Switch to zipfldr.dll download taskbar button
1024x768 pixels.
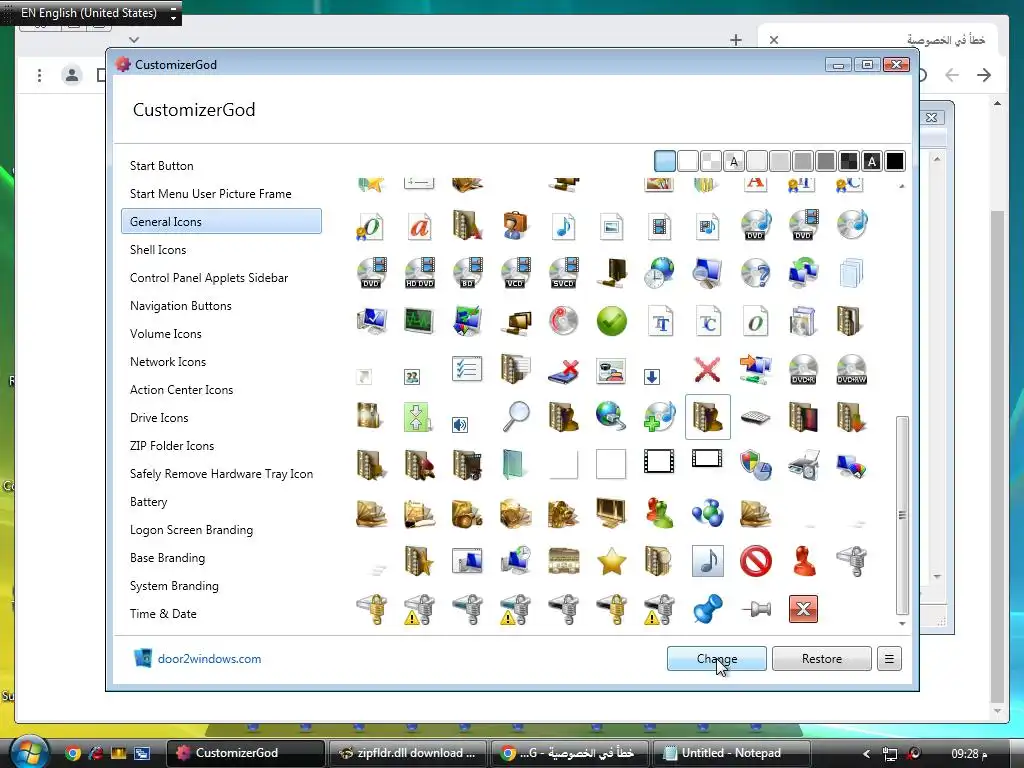point(408,753)
